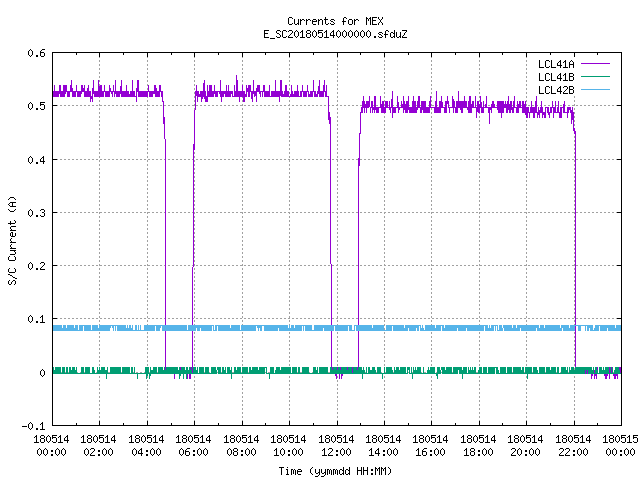Image resolution: width=640 pixels, height=480 pixels.
Task: Click the chart title 'Currents for MEX'
Action: coord(335,21)
